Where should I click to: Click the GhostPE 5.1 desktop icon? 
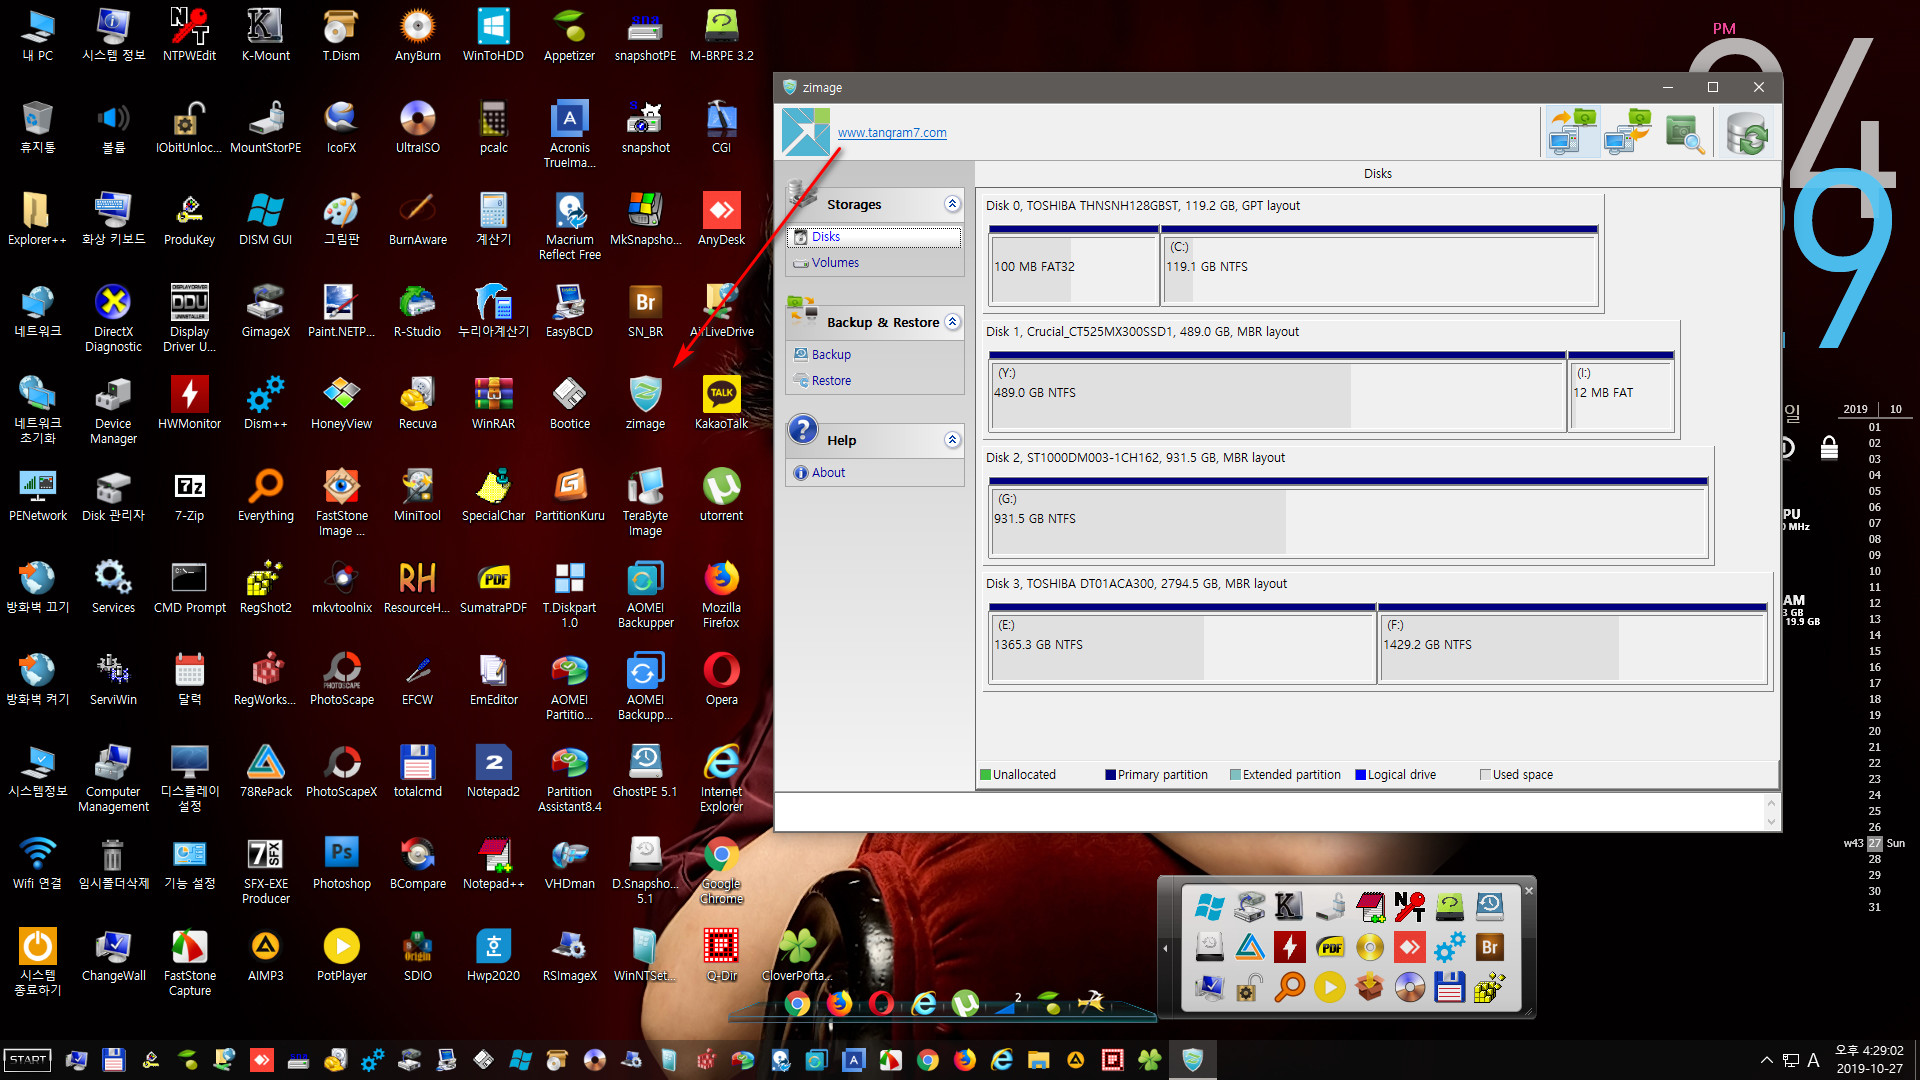[645, 770]
